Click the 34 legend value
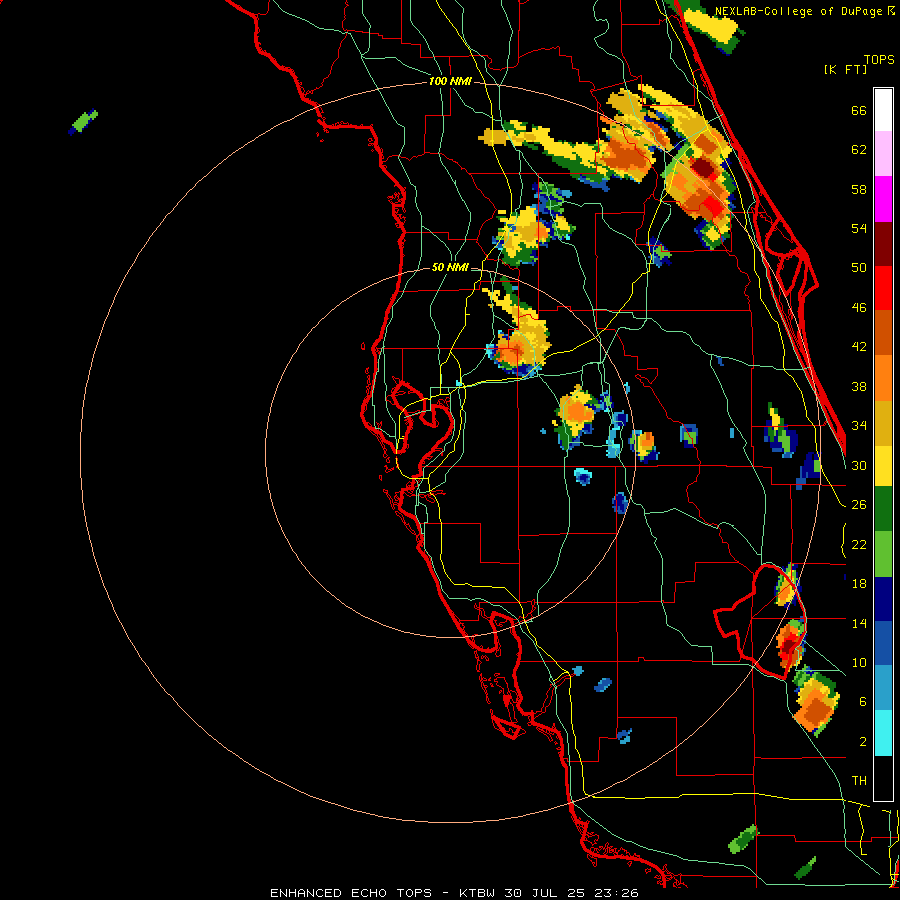 pos(859,426)
